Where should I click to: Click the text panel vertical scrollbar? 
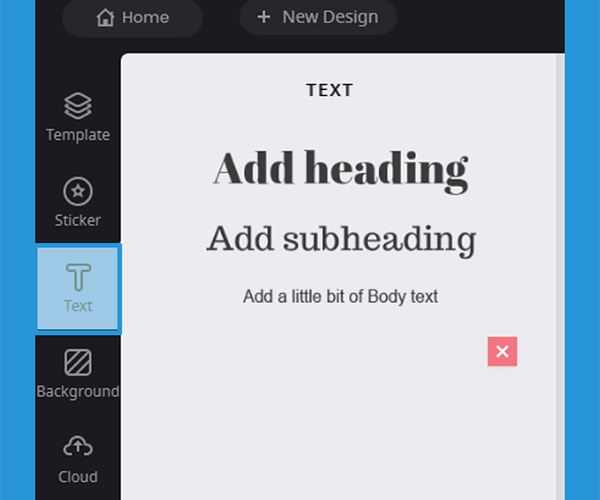point(561,277)
